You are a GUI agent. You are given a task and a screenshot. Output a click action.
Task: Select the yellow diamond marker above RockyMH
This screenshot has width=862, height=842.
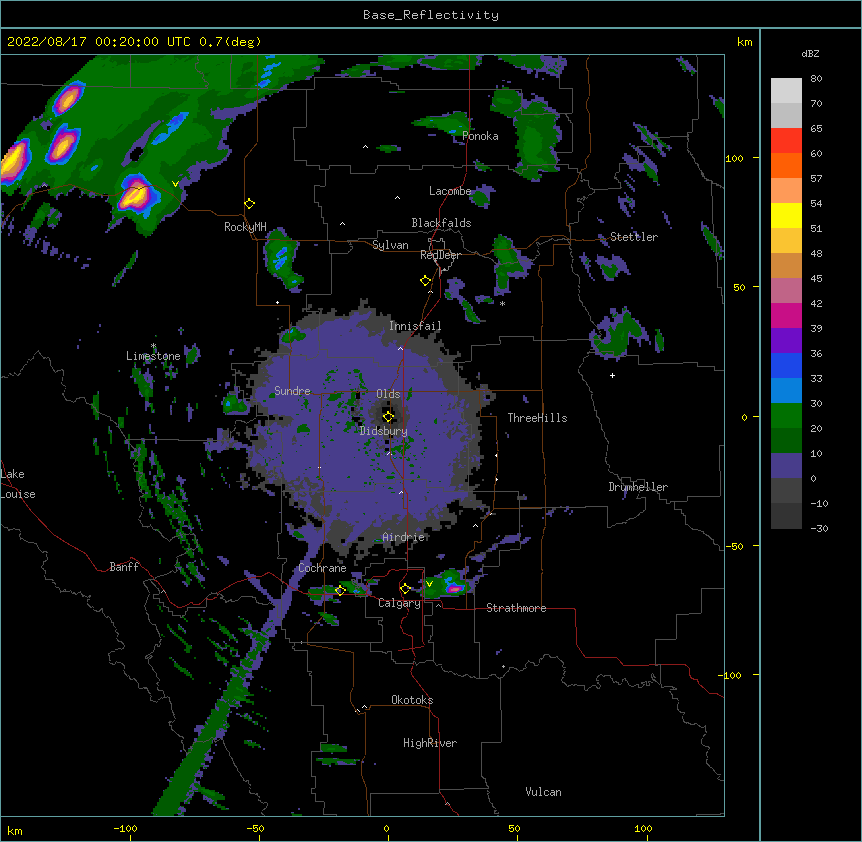click(250, 204)
